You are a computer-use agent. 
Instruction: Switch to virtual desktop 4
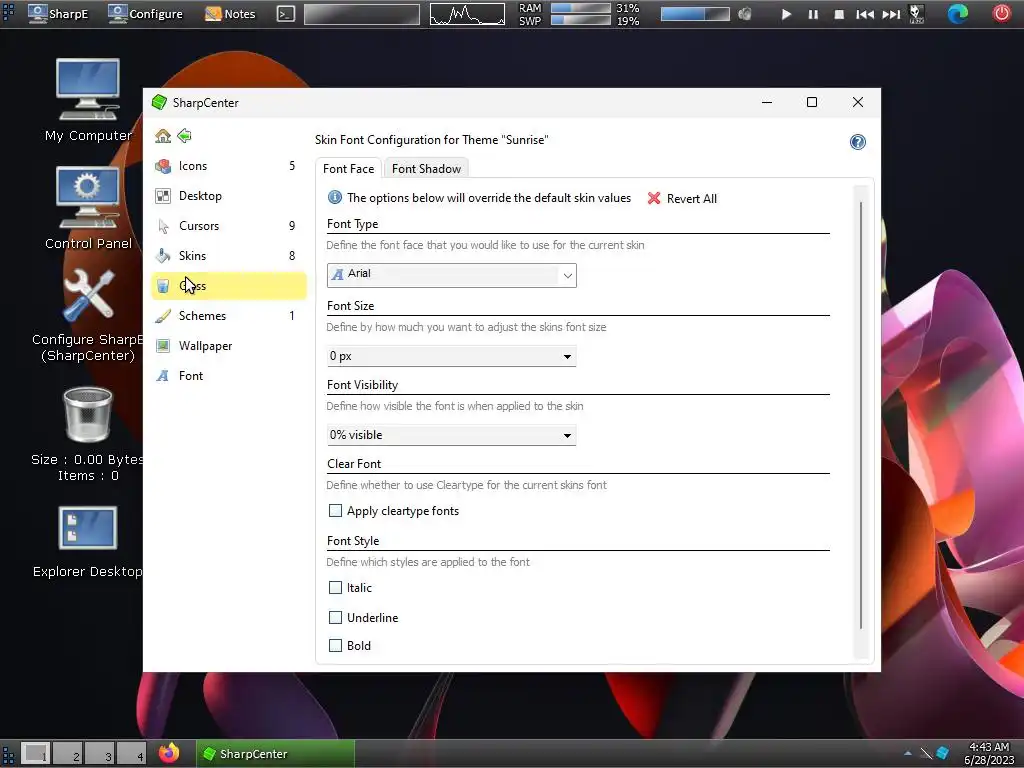[131, 754]
